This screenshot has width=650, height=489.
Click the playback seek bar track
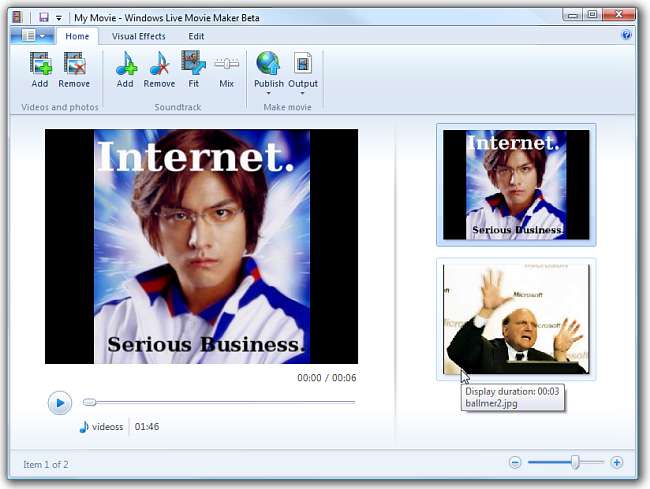[220, 402]
